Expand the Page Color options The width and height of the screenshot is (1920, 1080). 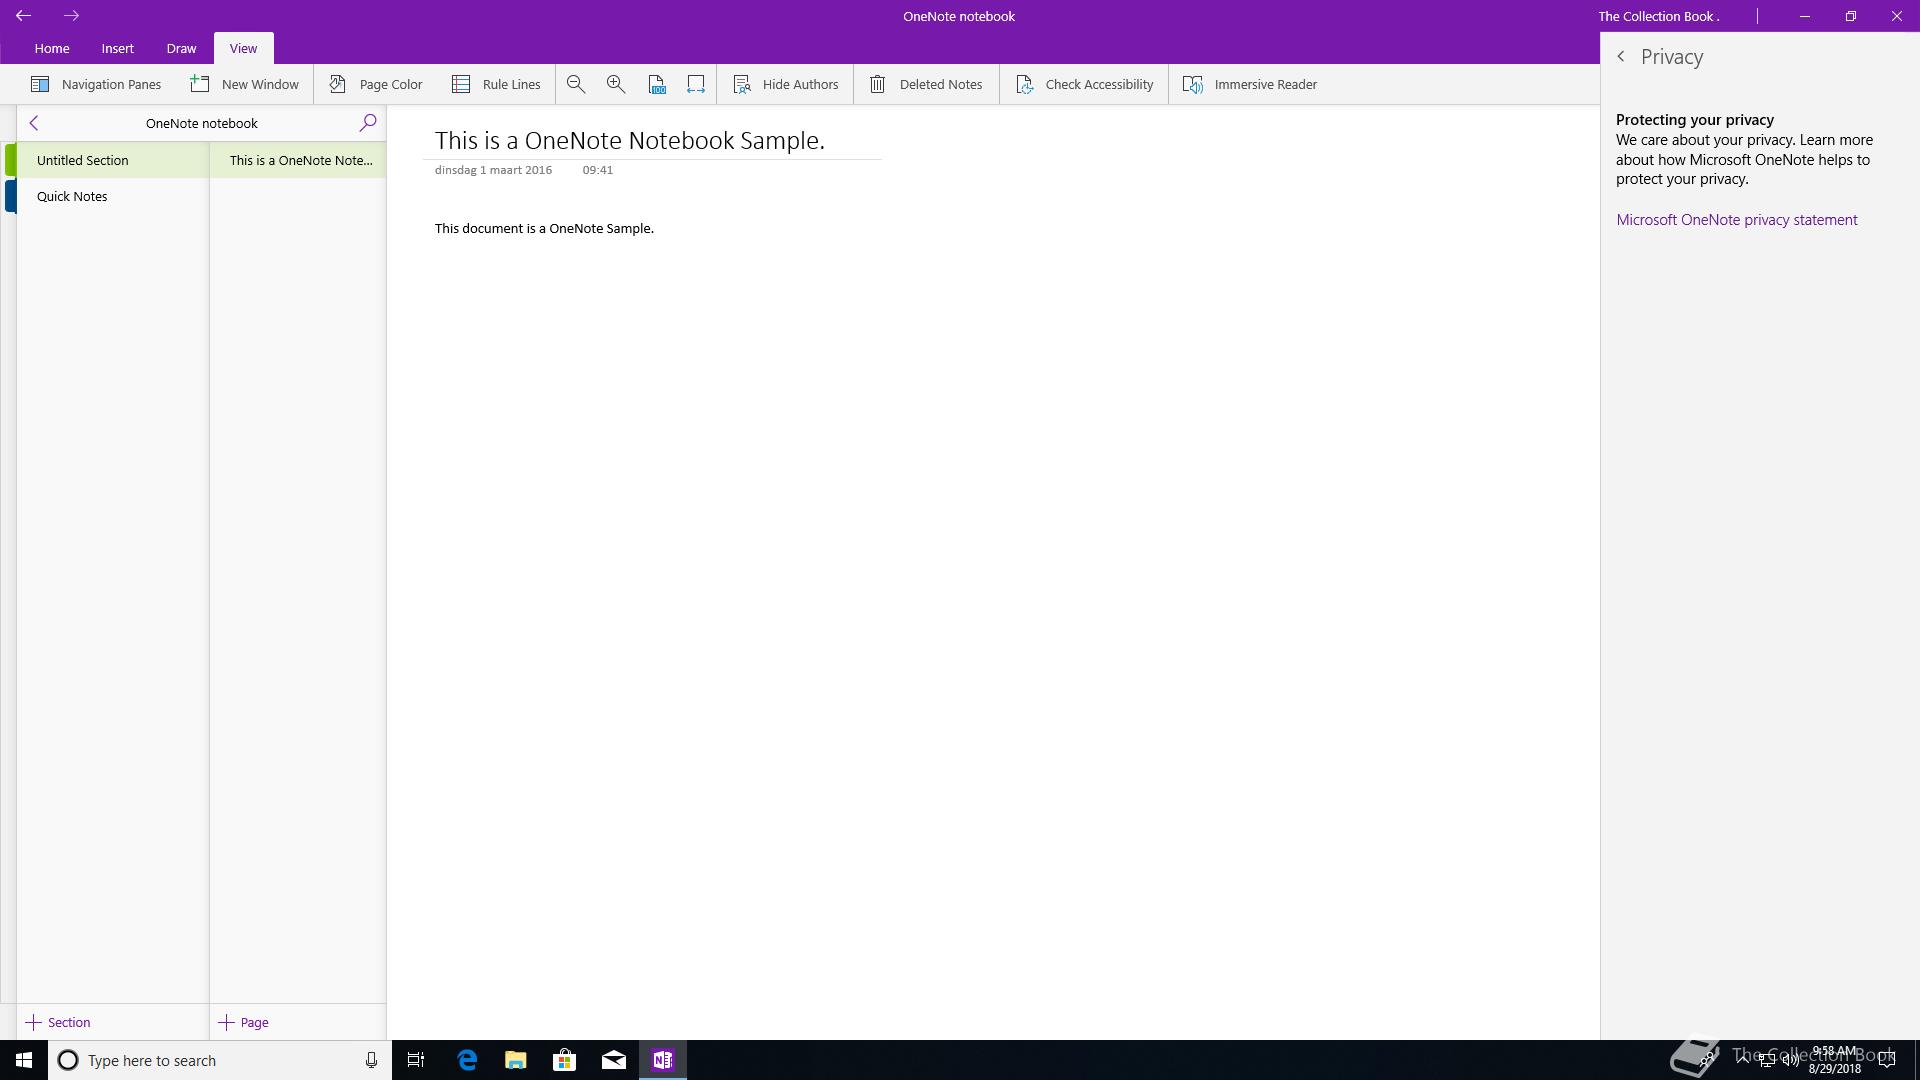point(376,84)
